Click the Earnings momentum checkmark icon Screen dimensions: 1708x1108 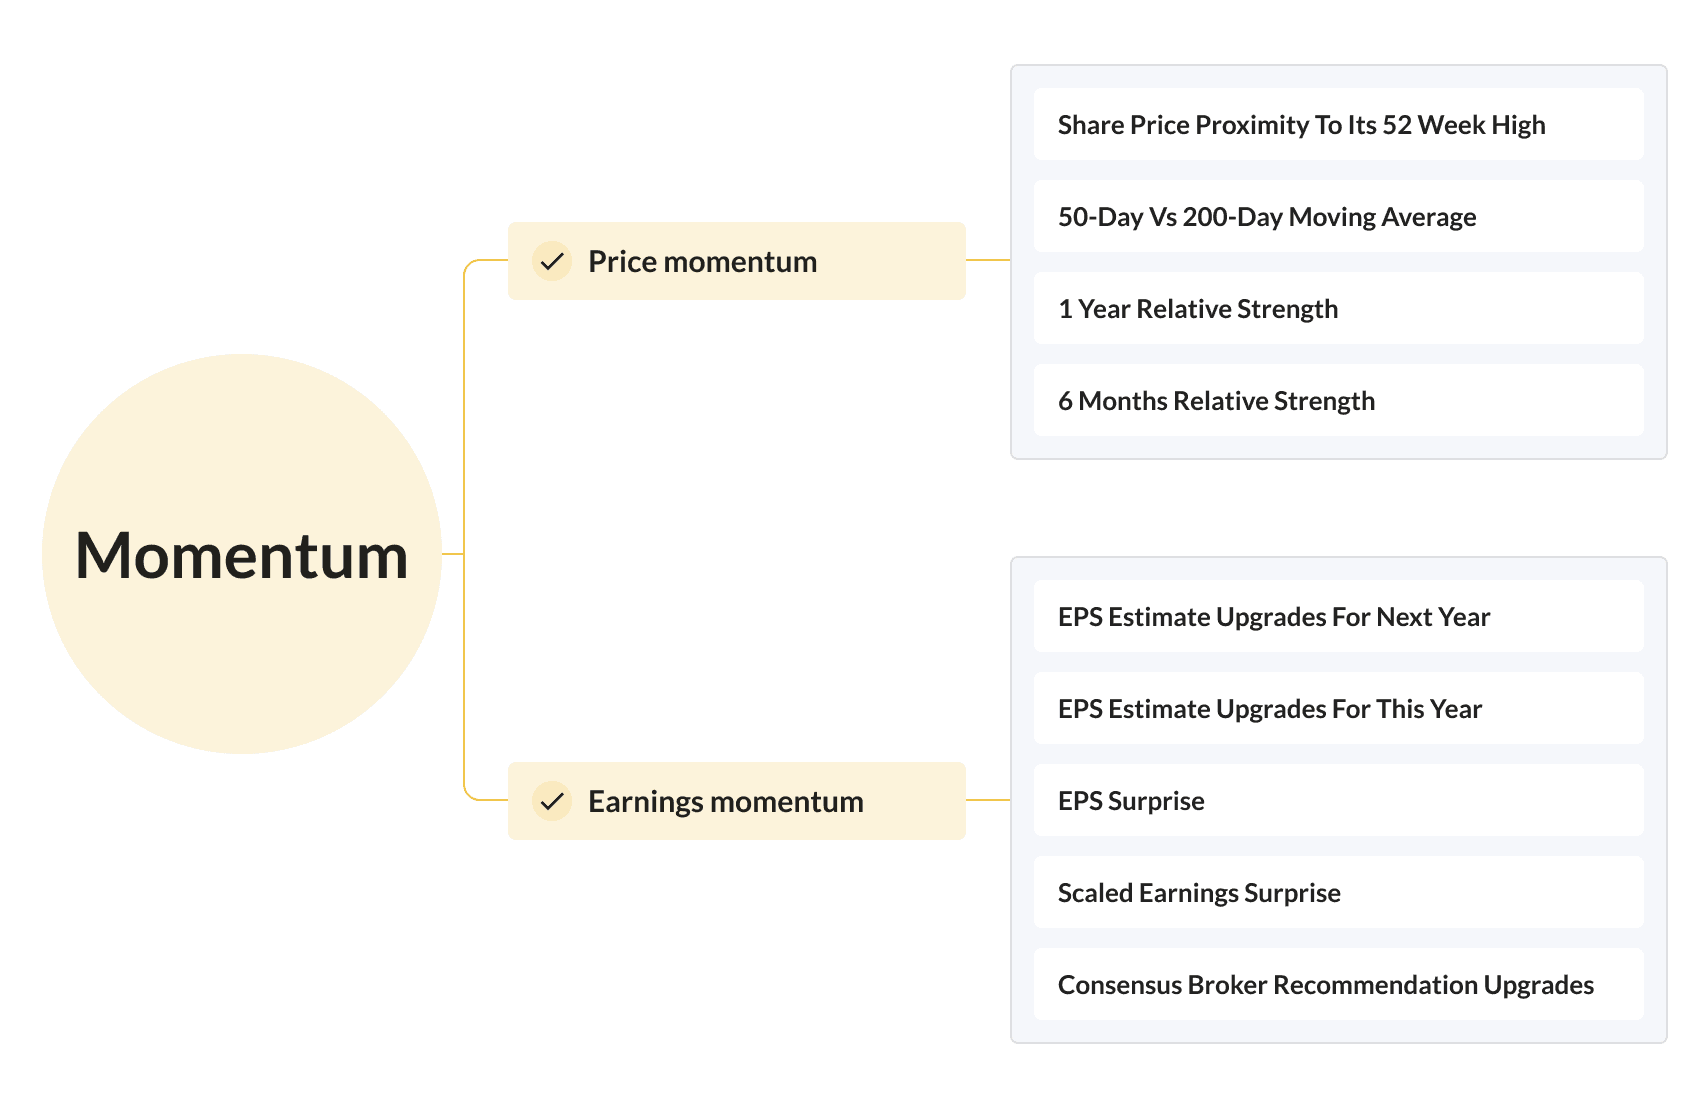(x=552, y=802)
